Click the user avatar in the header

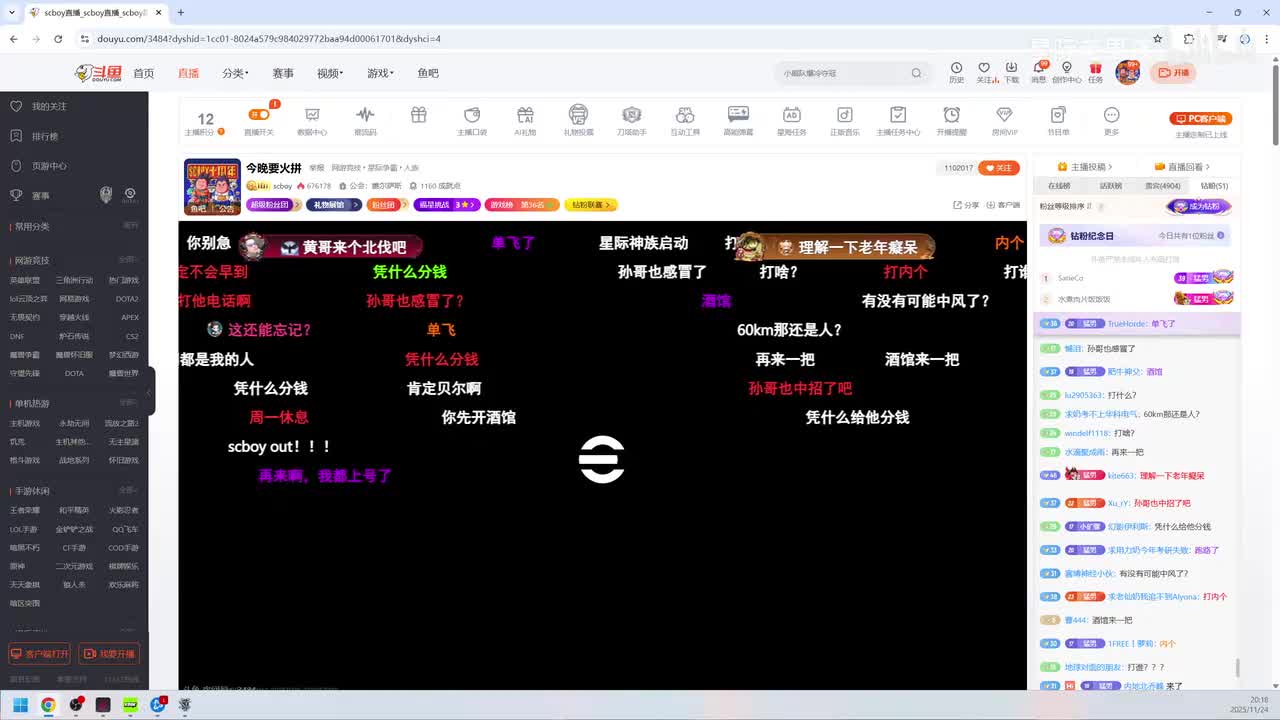point(1128,72)
